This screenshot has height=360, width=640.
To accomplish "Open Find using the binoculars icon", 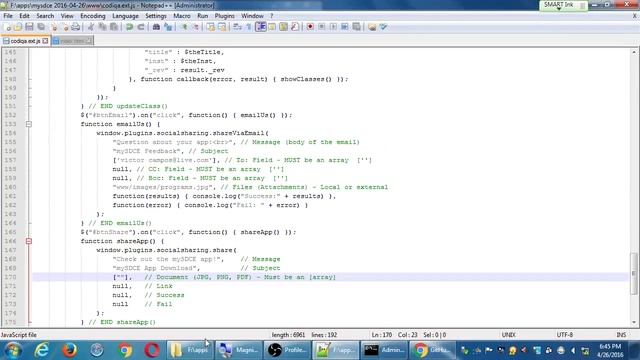I will click(x=156, y=27).
